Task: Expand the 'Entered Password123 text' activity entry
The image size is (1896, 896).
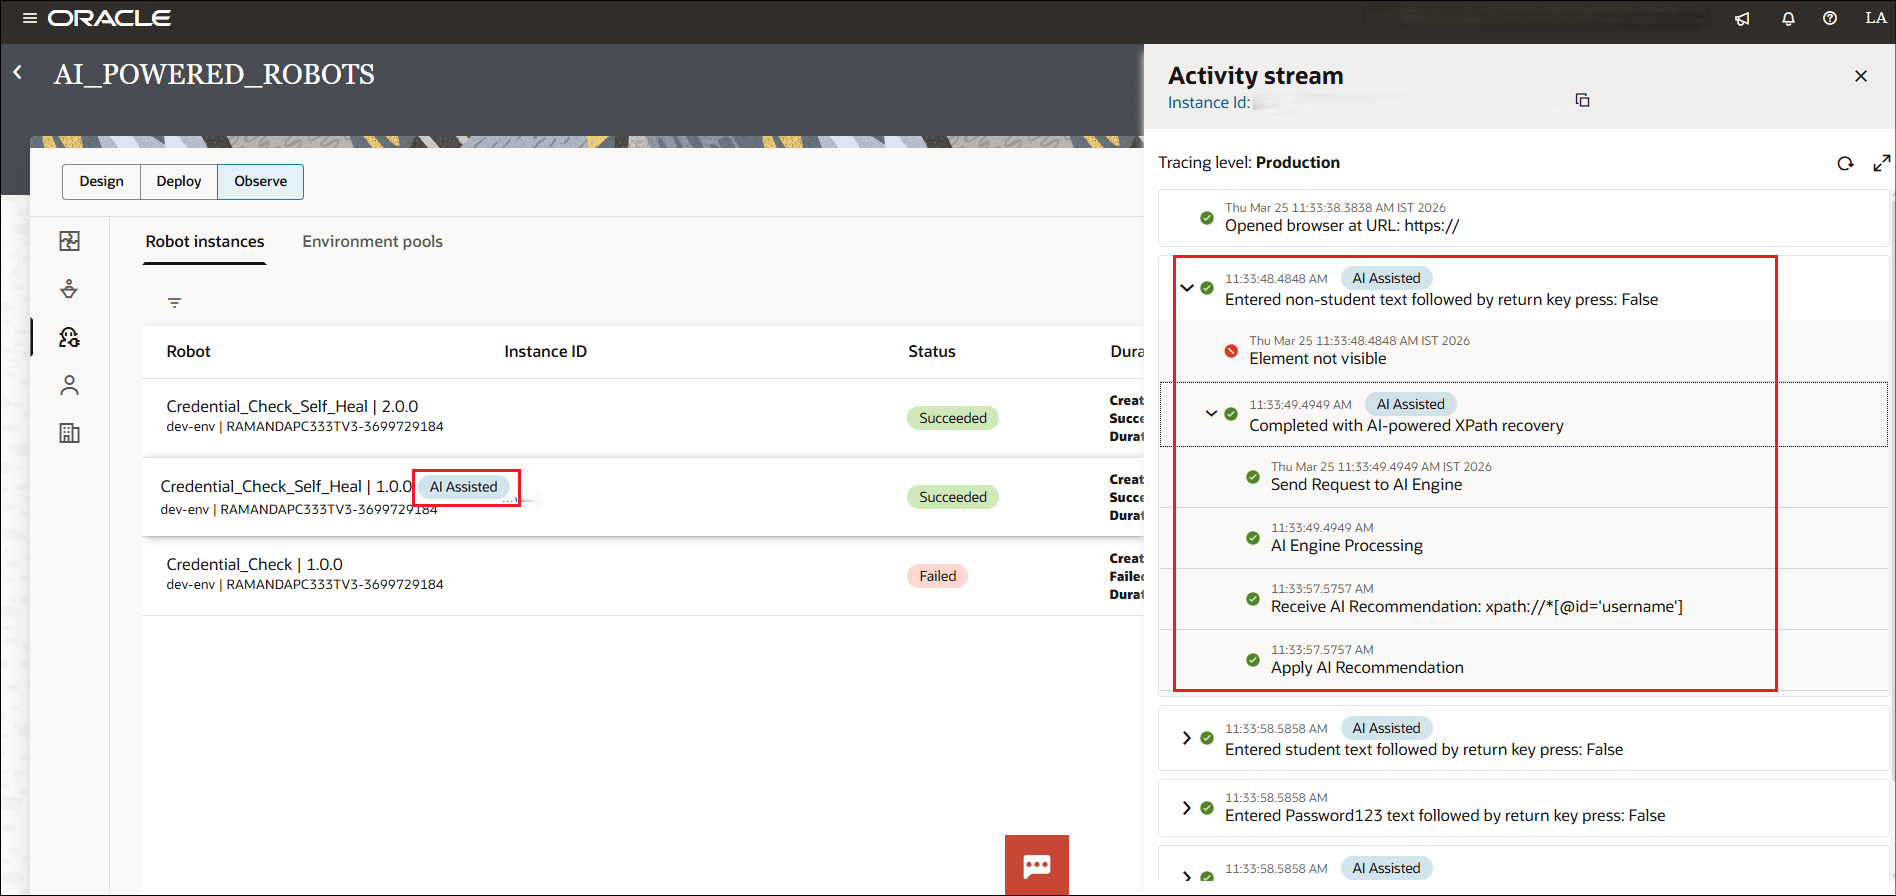Action: point(1187,807)
